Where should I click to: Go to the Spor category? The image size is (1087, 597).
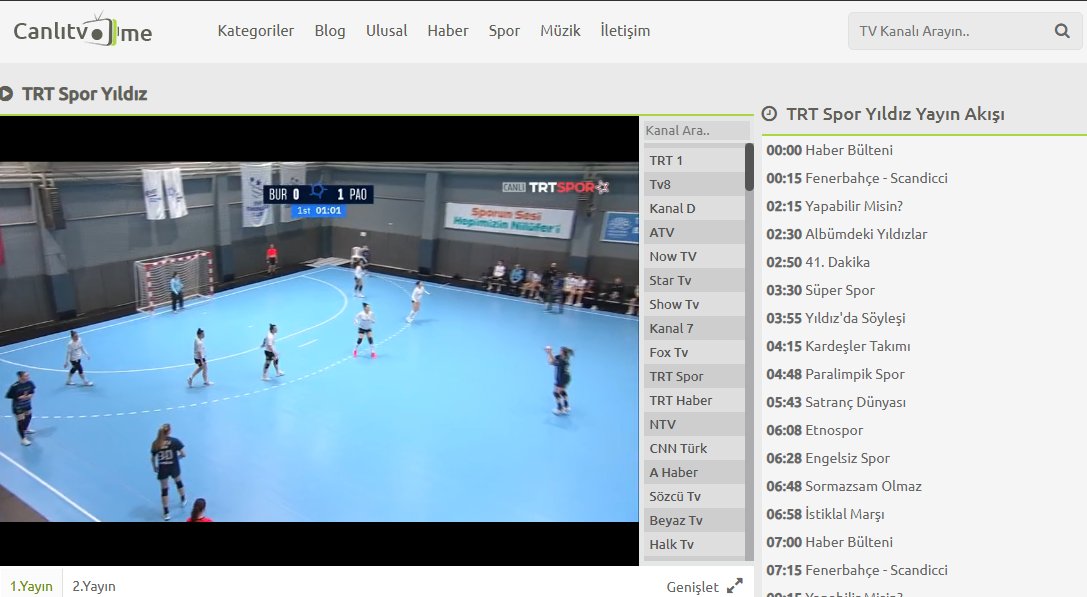[x=504, y=31]
